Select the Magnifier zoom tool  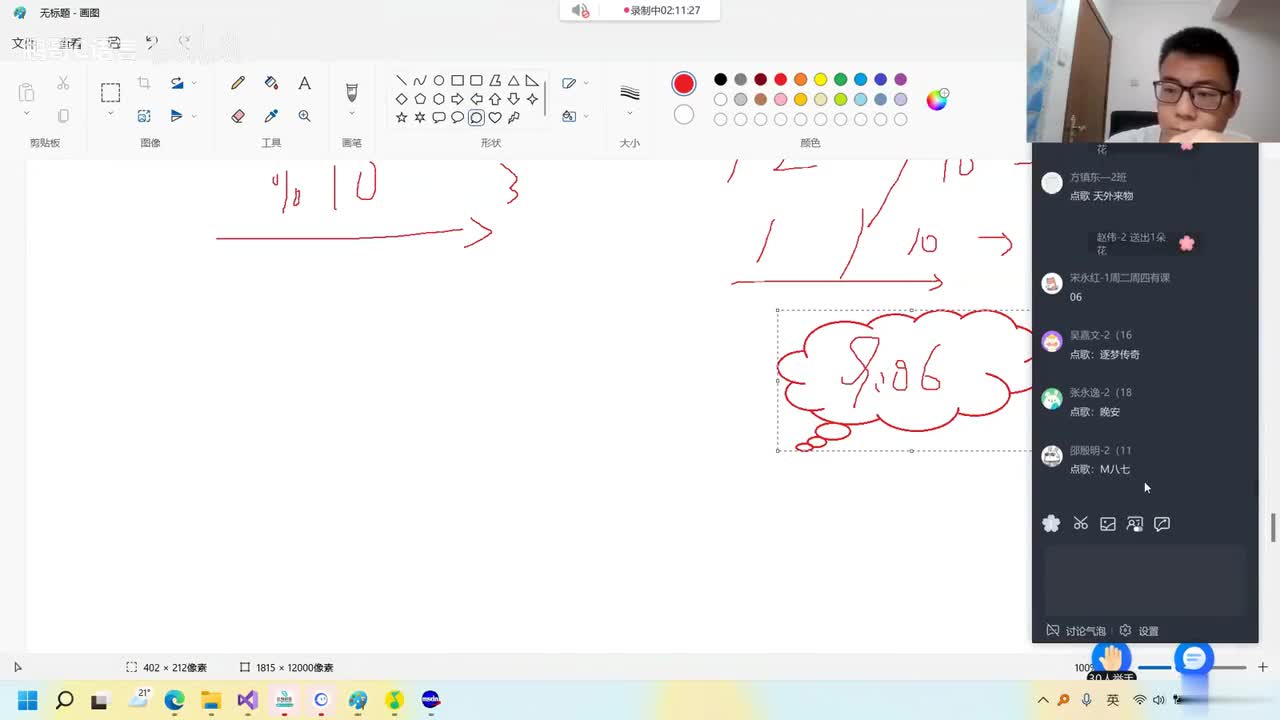(304, 116)
